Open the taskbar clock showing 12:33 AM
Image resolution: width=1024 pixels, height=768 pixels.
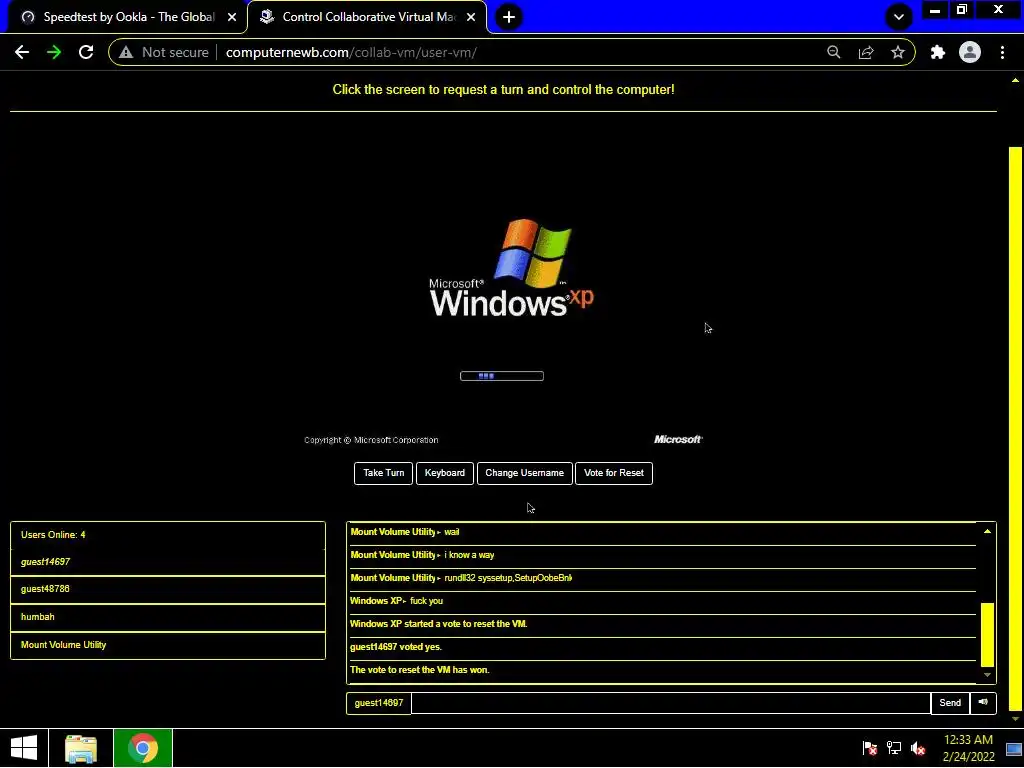point(968,748)
